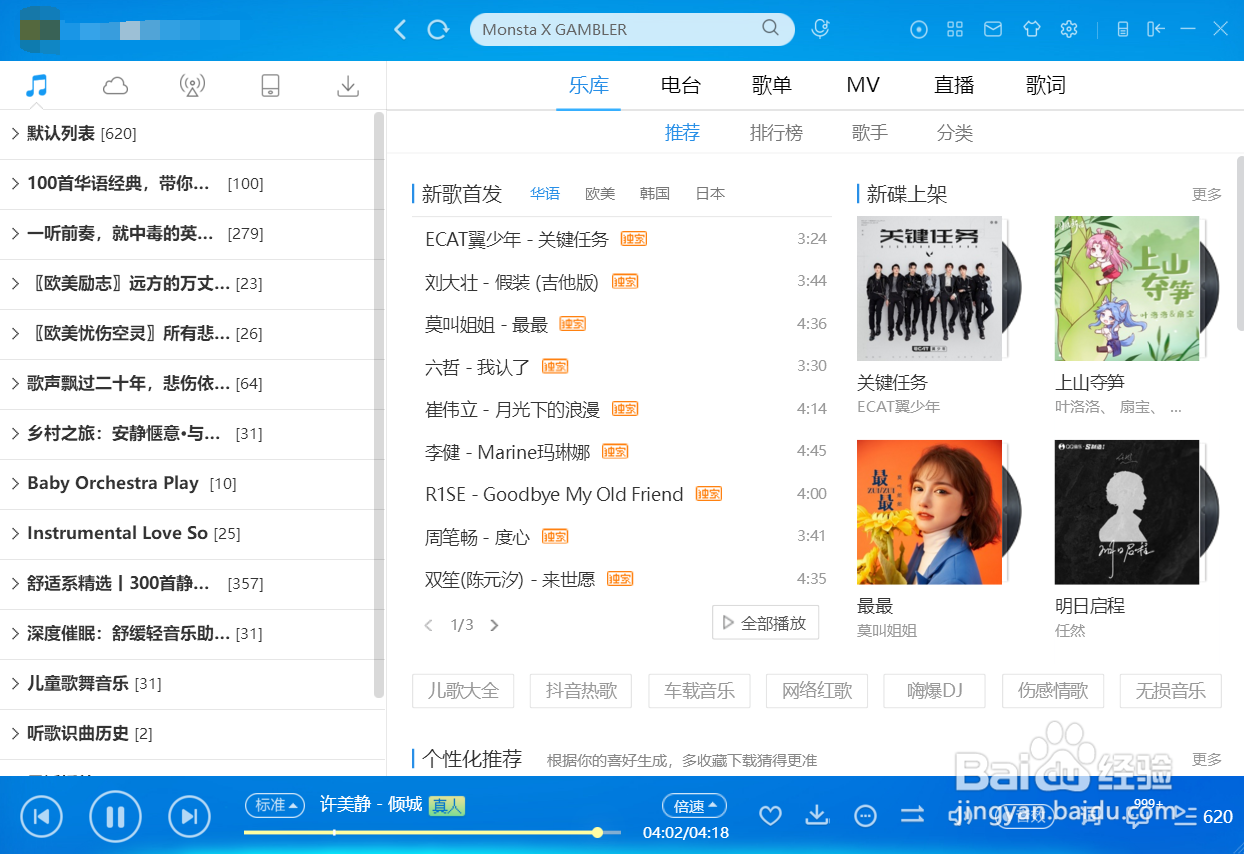The width and height of the screenshot is (1244, 854).
Task: Go back with the left arrow
Action: (x=400, y=29)
